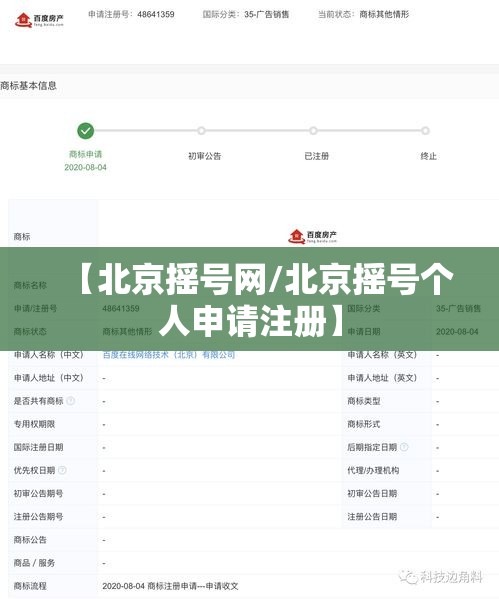
Task: Click the 注册公告日期 label
Action: tap(372, 516)
